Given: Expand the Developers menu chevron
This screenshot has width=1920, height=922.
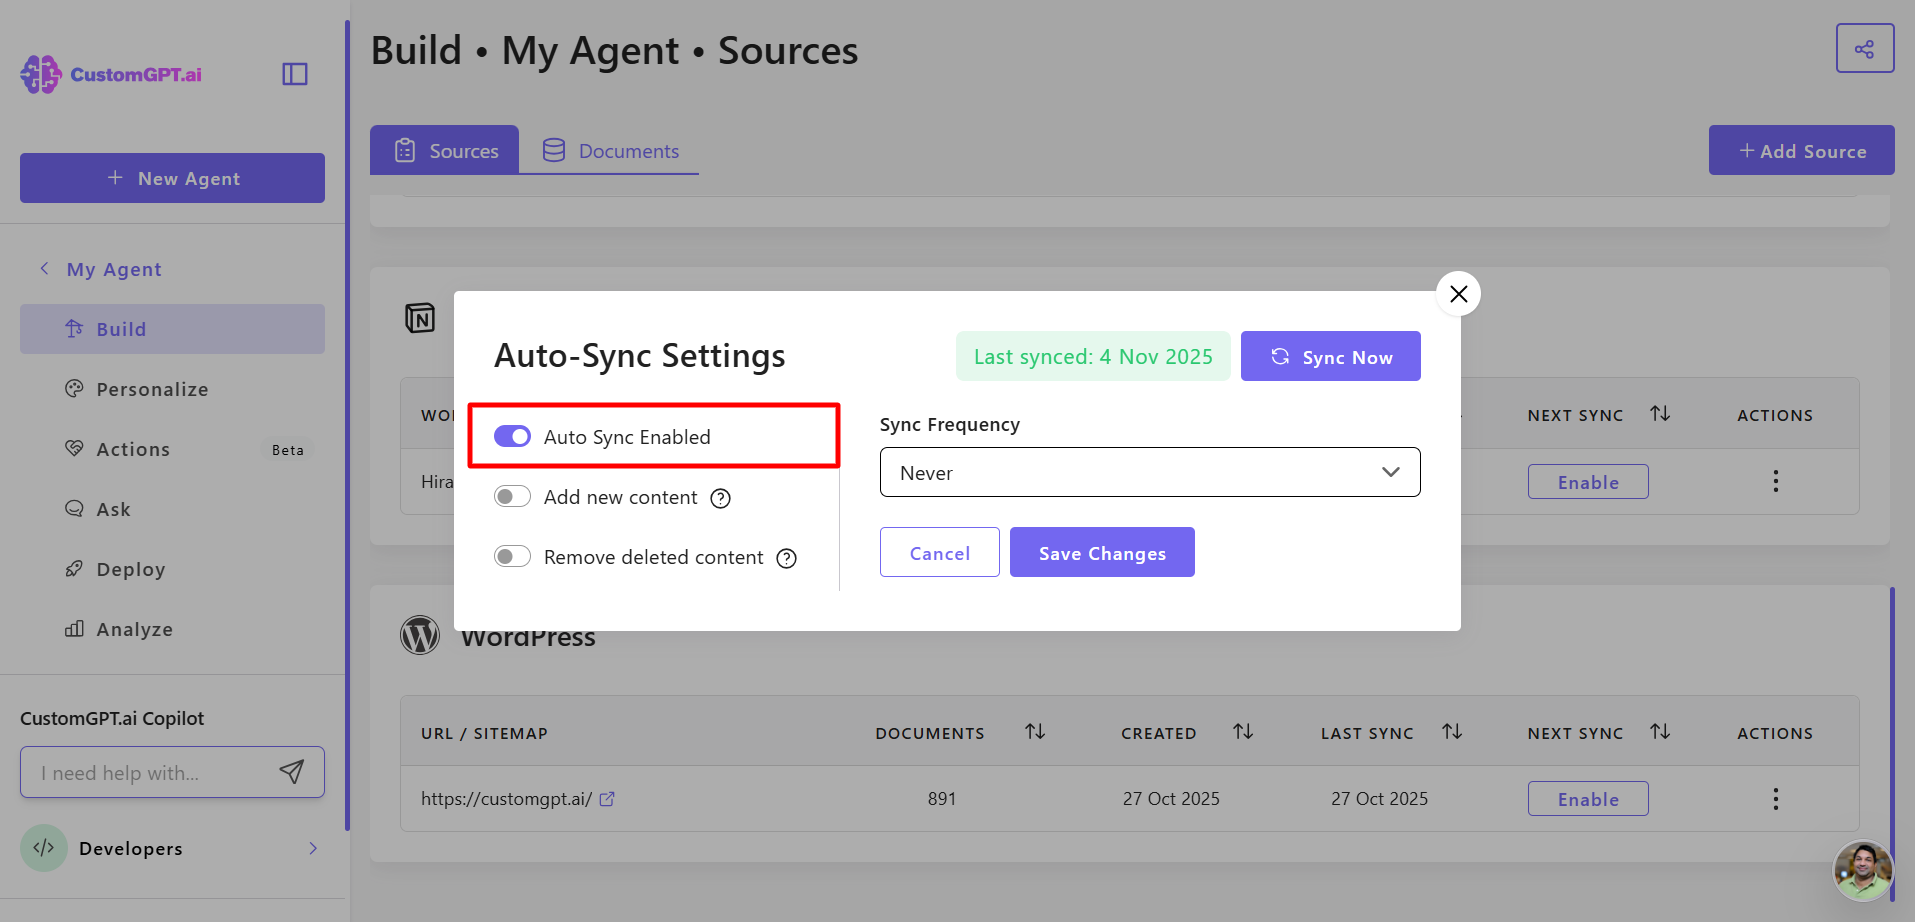Looking at the screenshot, I should (x=313, y=848).
